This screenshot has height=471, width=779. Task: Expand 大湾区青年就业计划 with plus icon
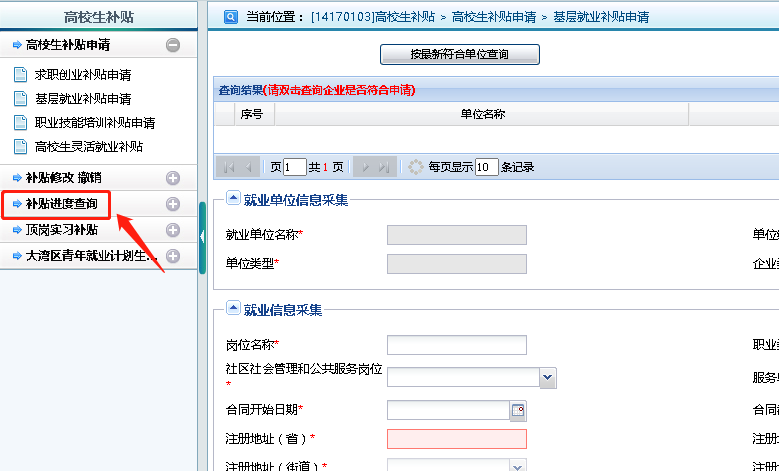173,256
